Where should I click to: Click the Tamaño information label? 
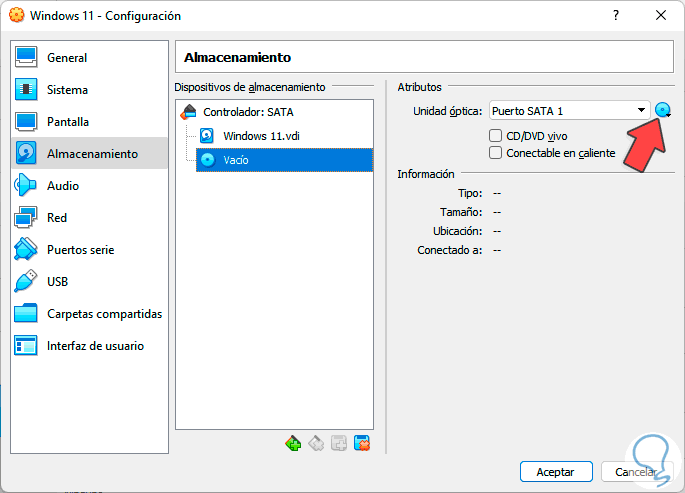pos(461,212)
